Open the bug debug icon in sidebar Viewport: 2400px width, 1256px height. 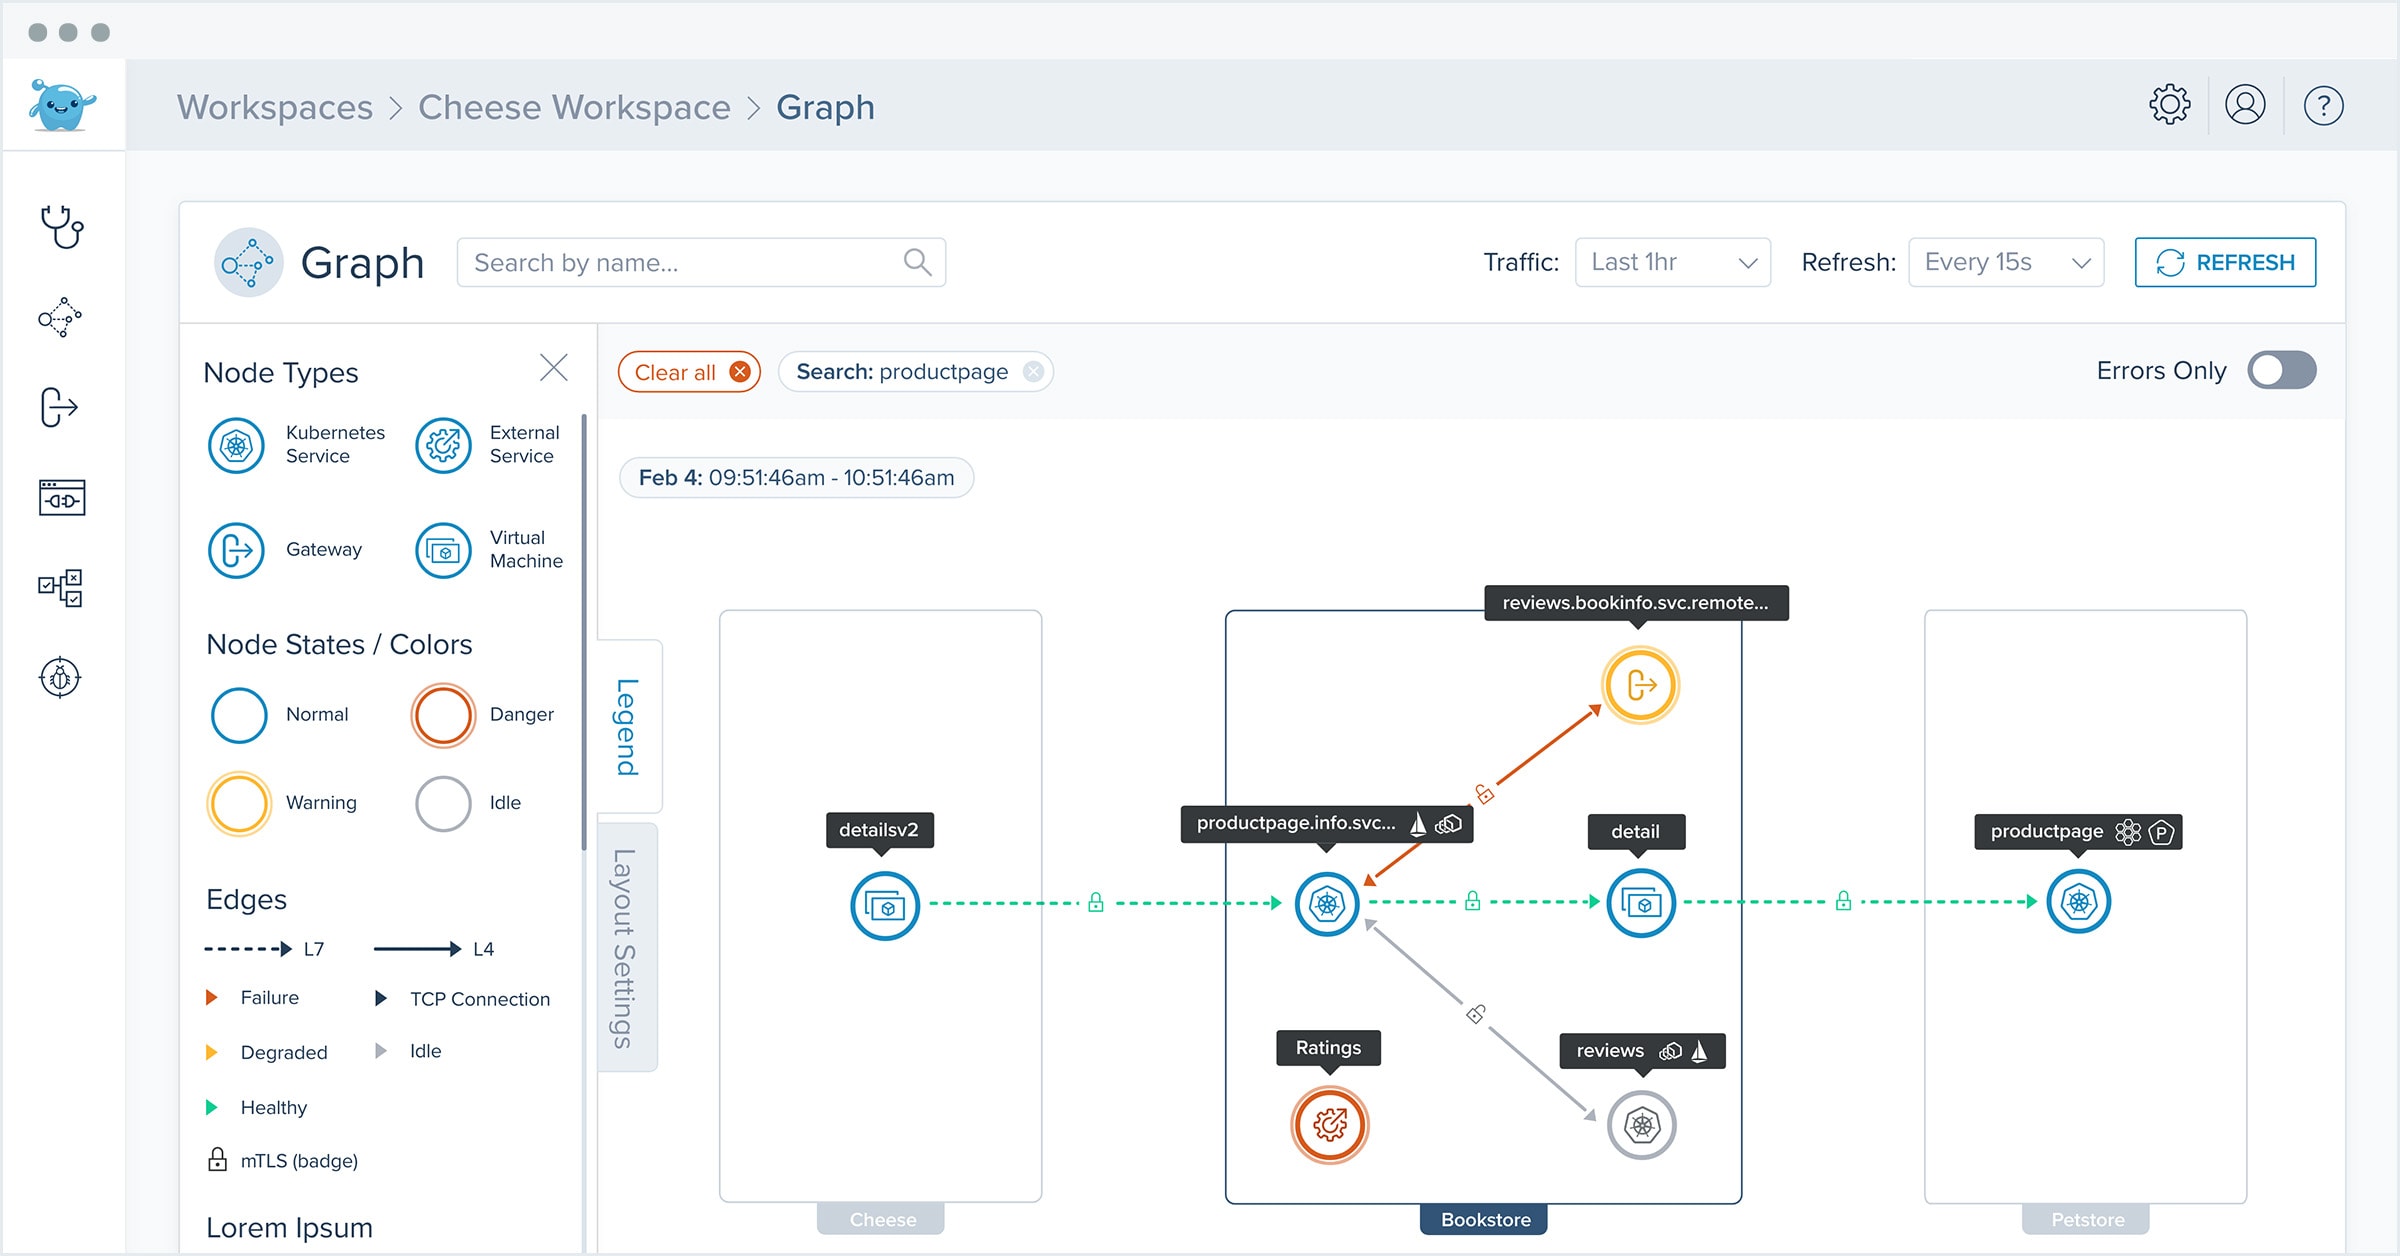[x=60, y=678]
